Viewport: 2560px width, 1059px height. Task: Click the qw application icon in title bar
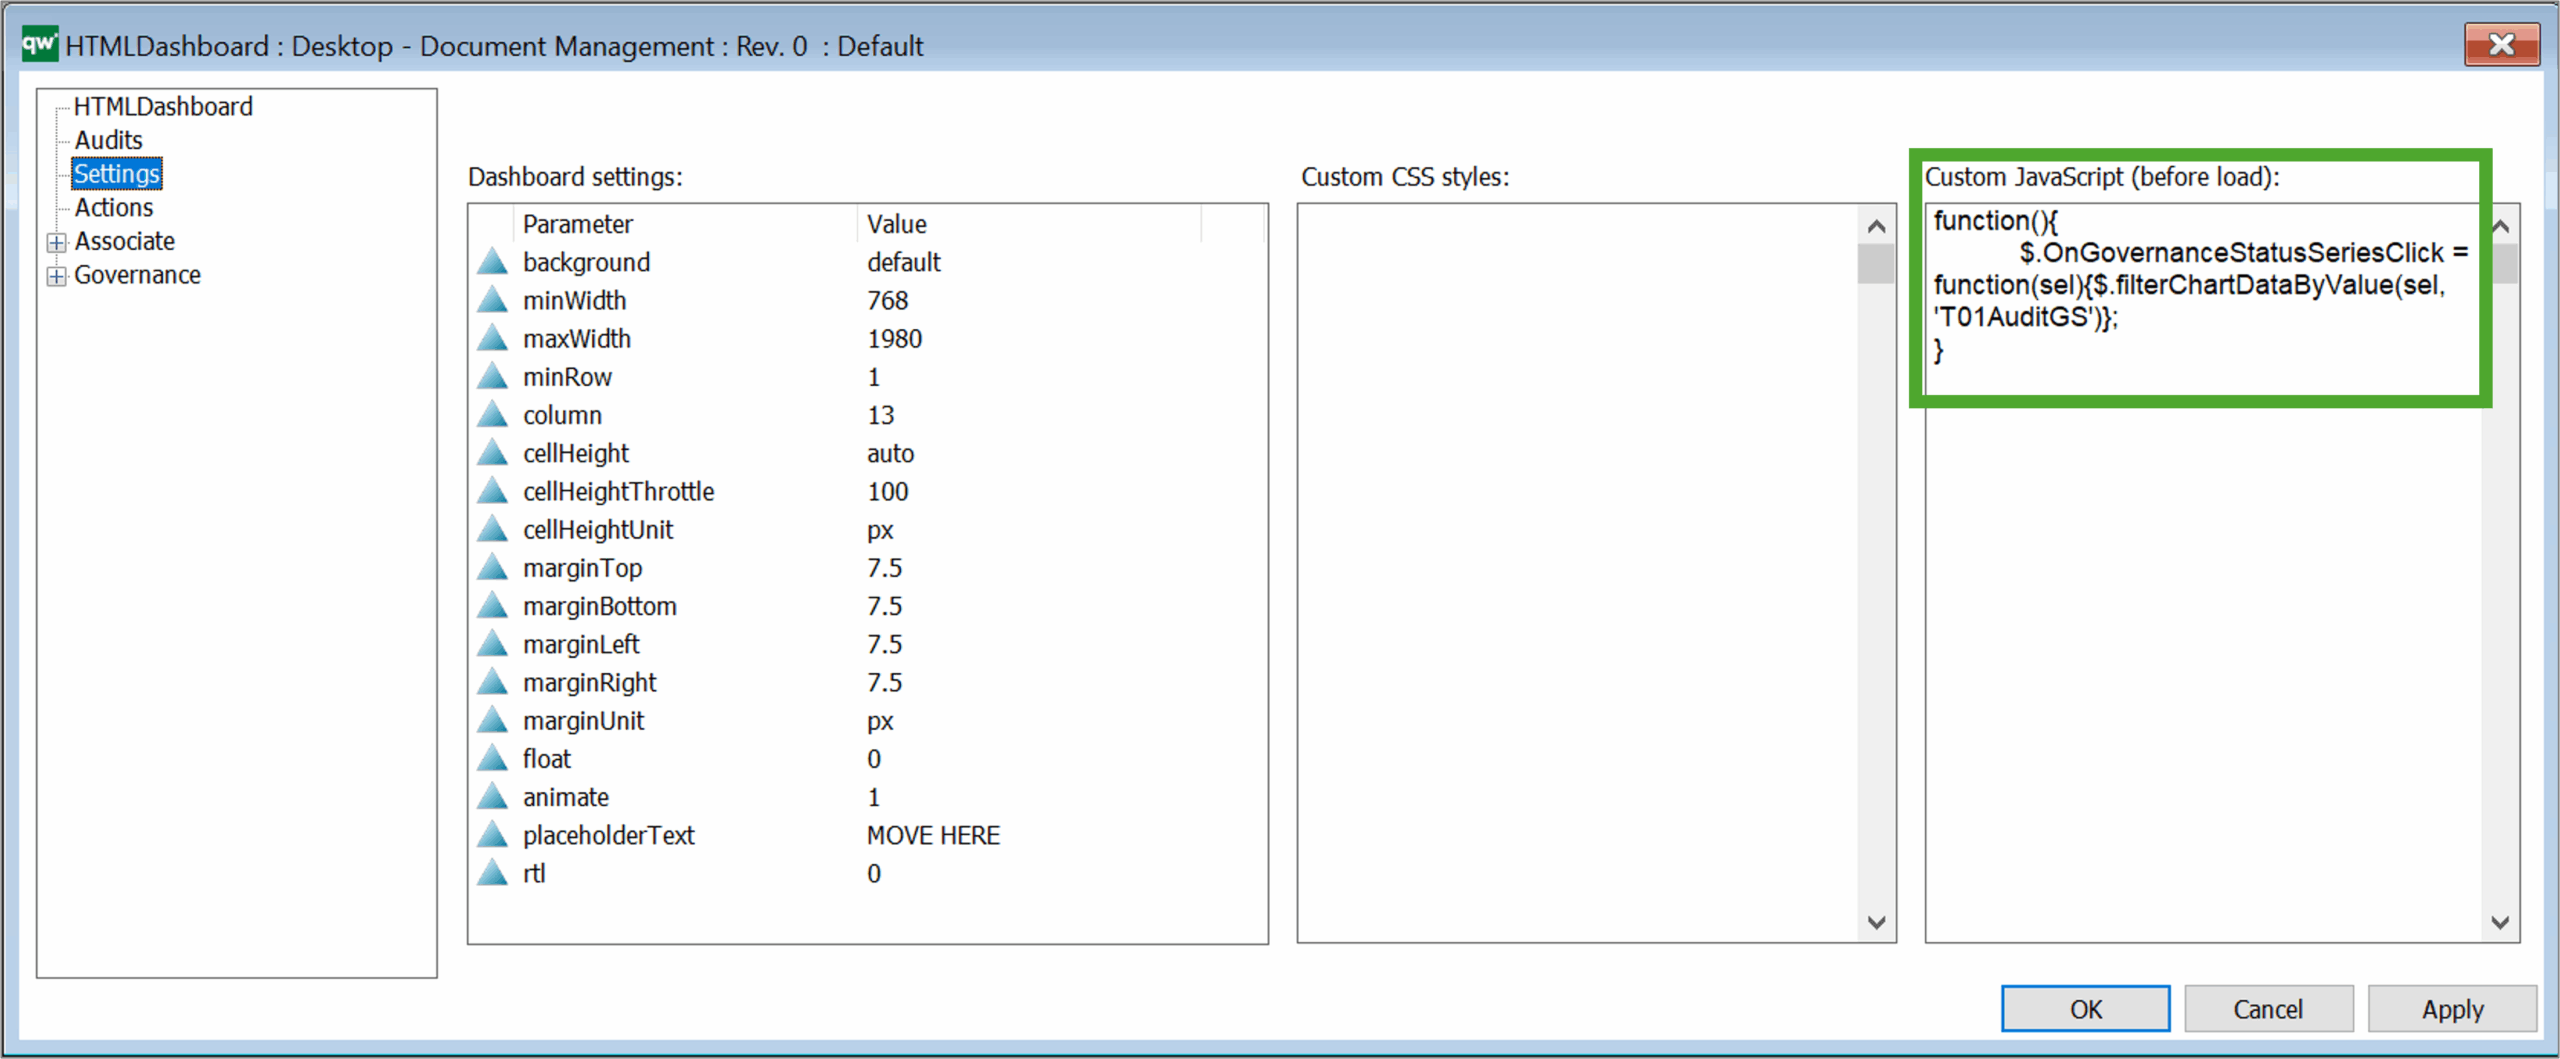[x=40, y=45]
